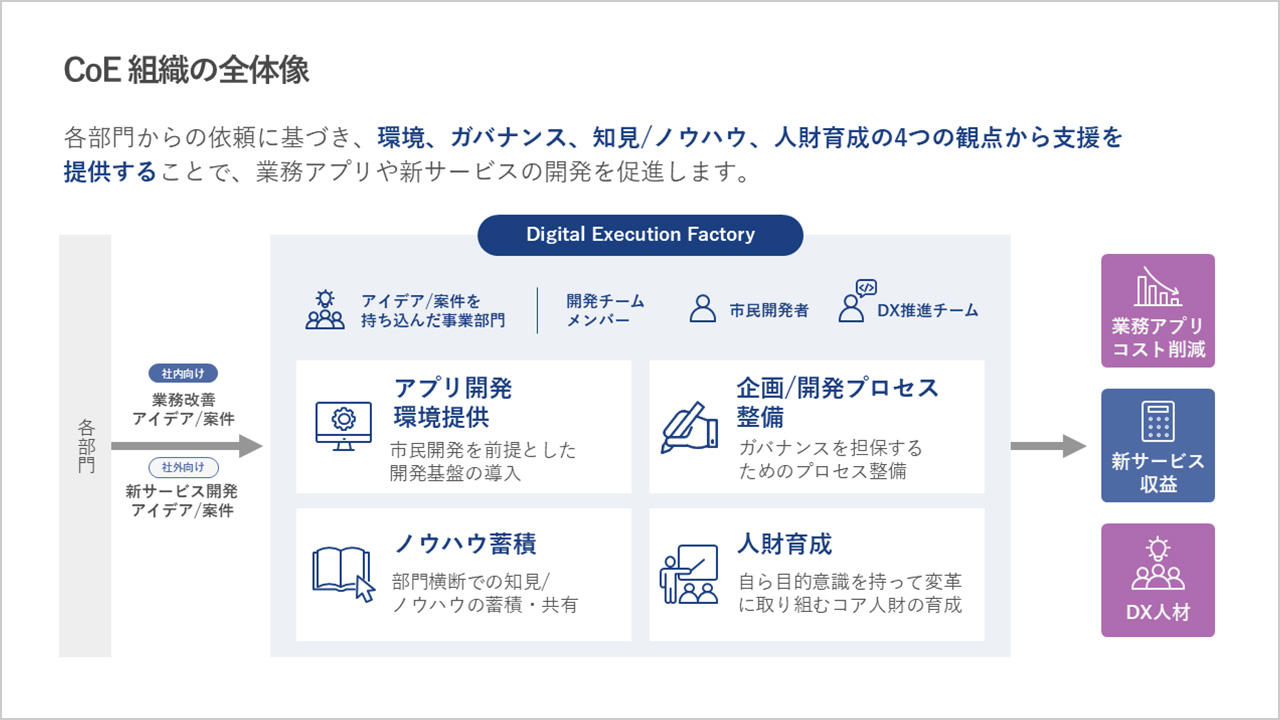Select the hand writing pen icon

(690, 427)
